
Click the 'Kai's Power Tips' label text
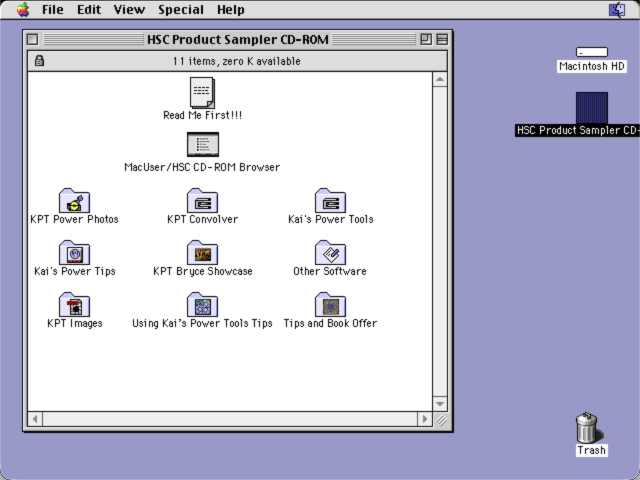point(75,271)
